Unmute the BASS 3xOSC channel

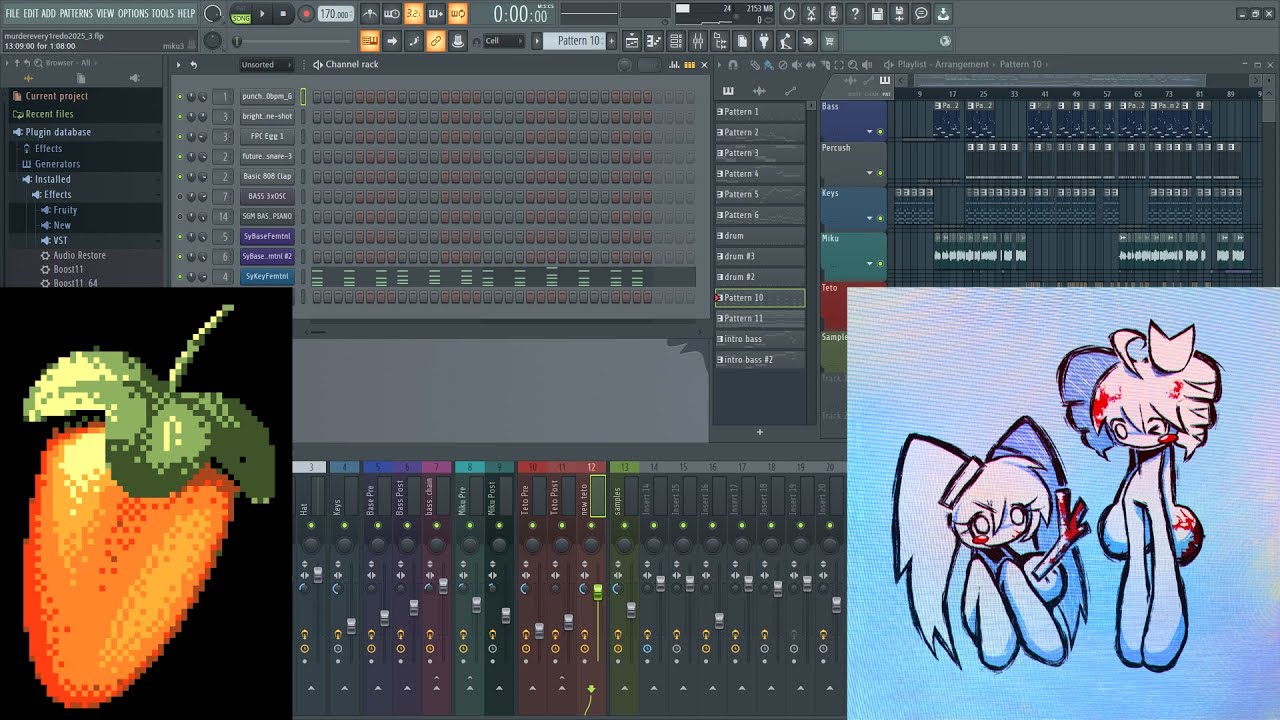[x=180, y=196]
